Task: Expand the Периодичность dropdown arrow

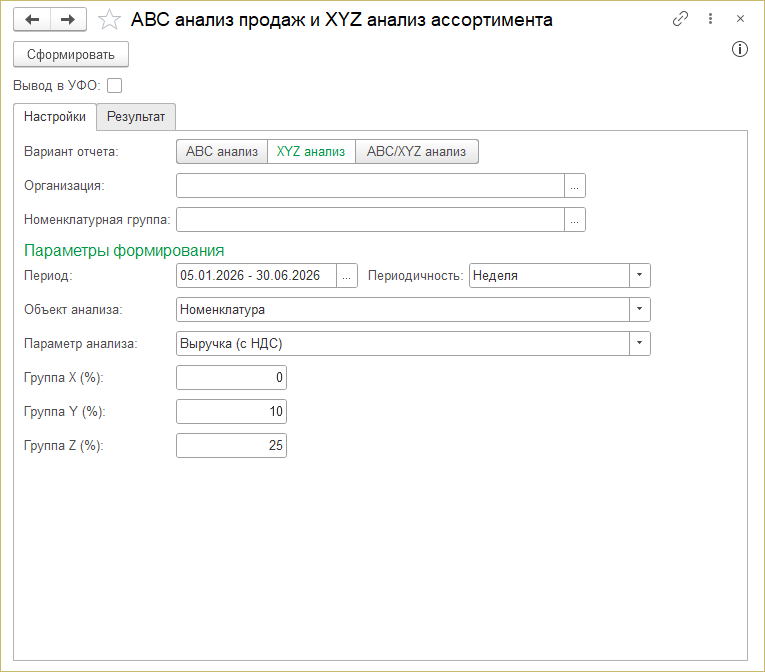Action: pyautogui.click(x=640, y=275)
